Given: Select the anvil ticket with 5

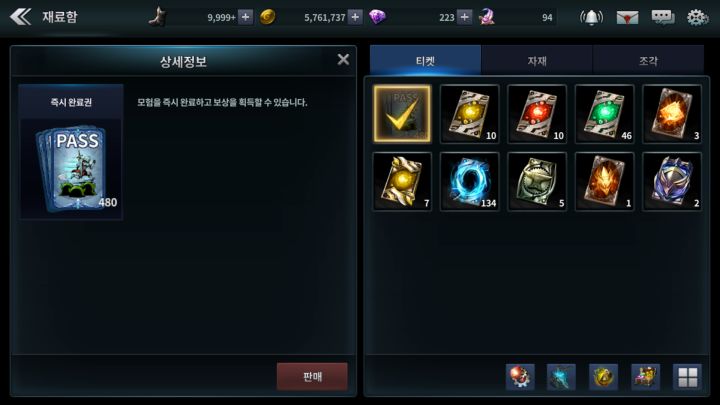Looking at the screenshot, I should click(x=537, y=181).
